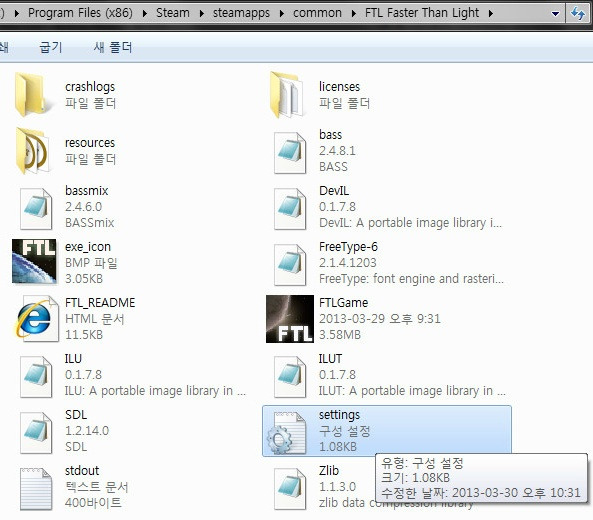Select the bass DLL file icon
This screenshot has width=593, height=520.
290,152
